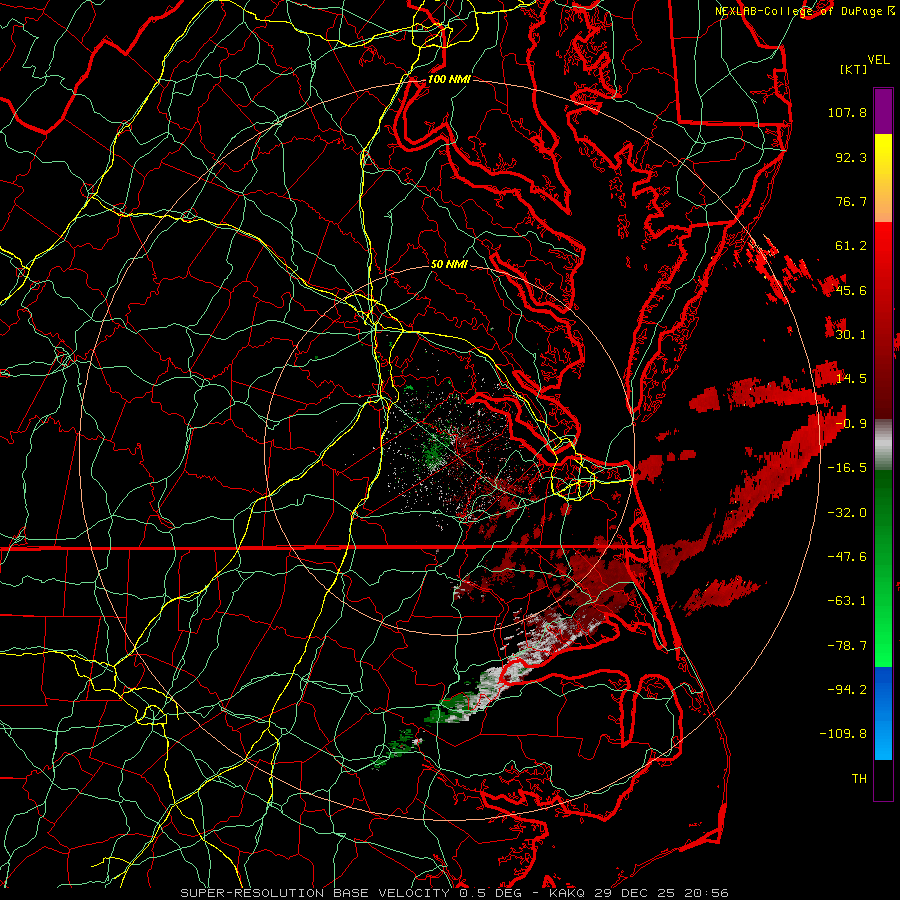This screenshot has height=900, width=900.
Task: Select the 14.5 scale label
Action: pyautogui.click(x=851, y=379)
